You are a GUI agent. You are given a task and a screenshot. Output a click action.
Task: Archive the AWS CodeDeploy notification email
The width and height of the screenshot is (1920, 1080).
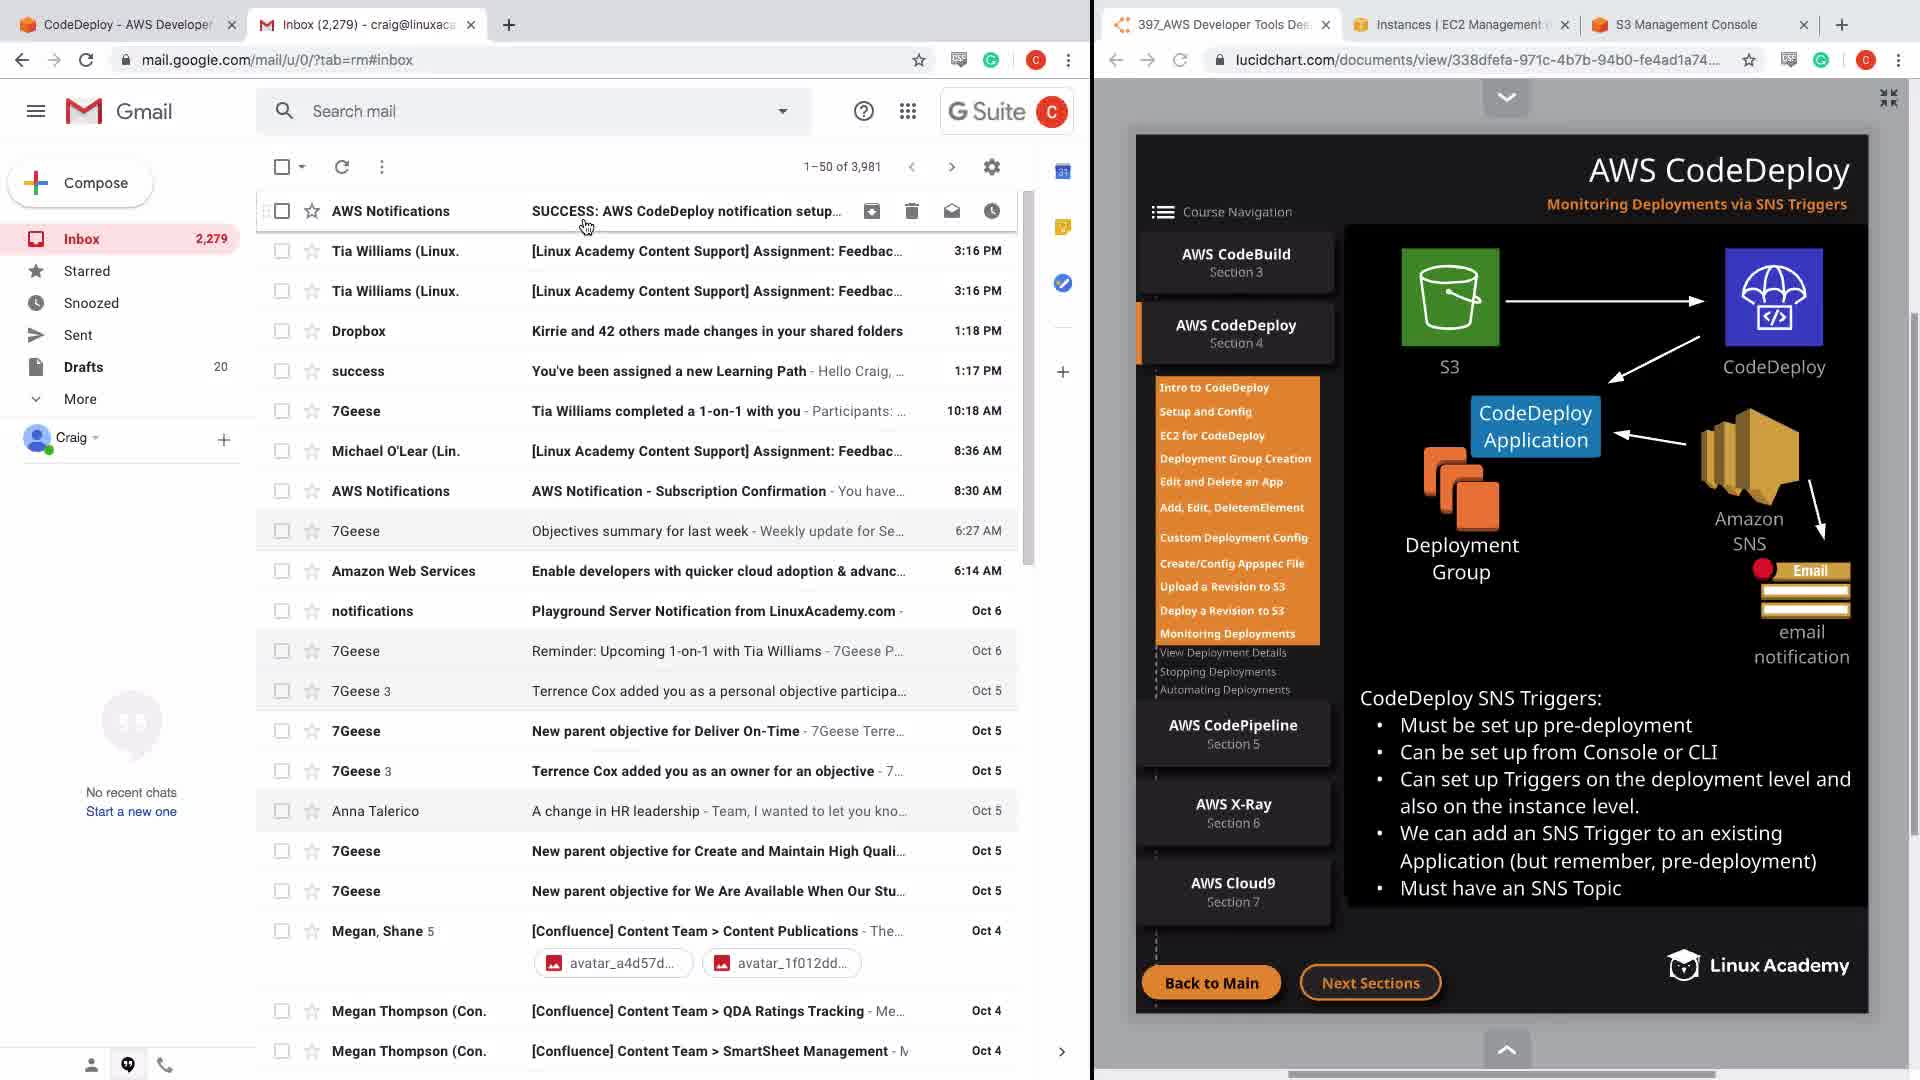pyautogui.click(x=872, y=211)
